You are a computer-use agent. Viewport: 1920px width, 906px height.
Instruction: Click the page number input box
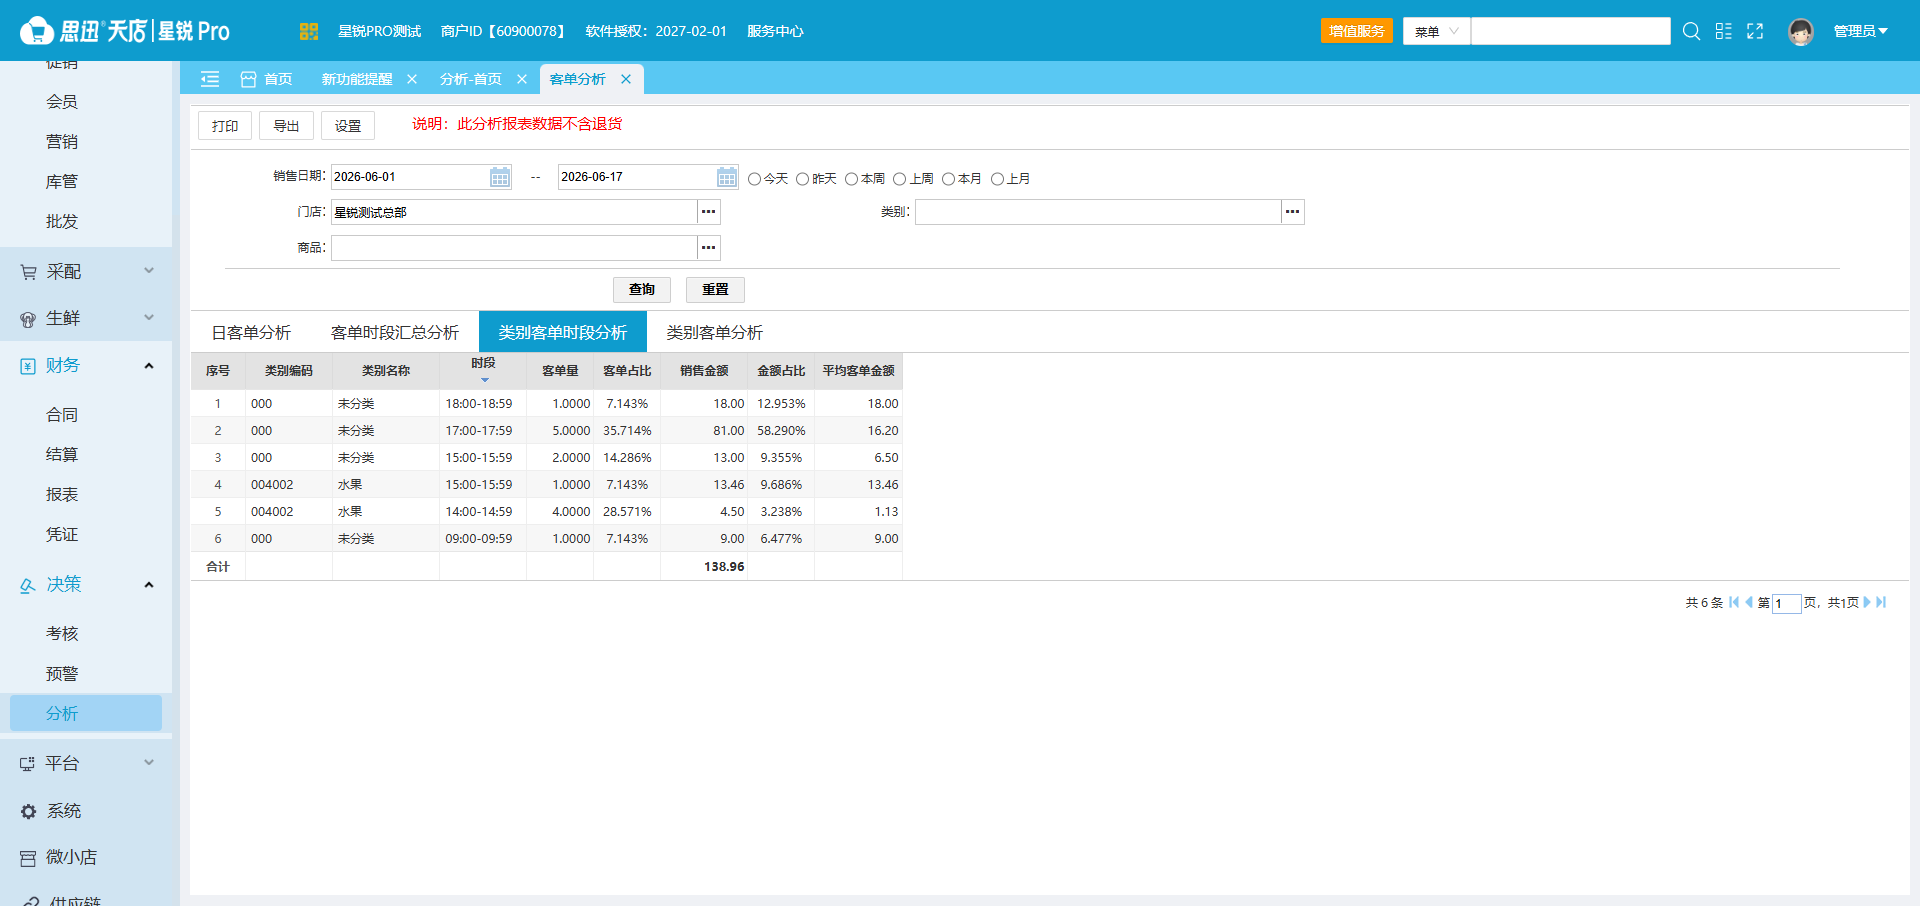[1786, 603]
